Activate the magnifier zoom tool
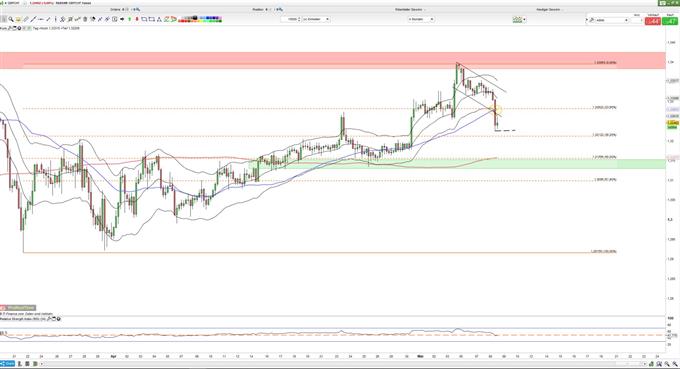The height and width of the screenshot is (369, 680). 11,19
